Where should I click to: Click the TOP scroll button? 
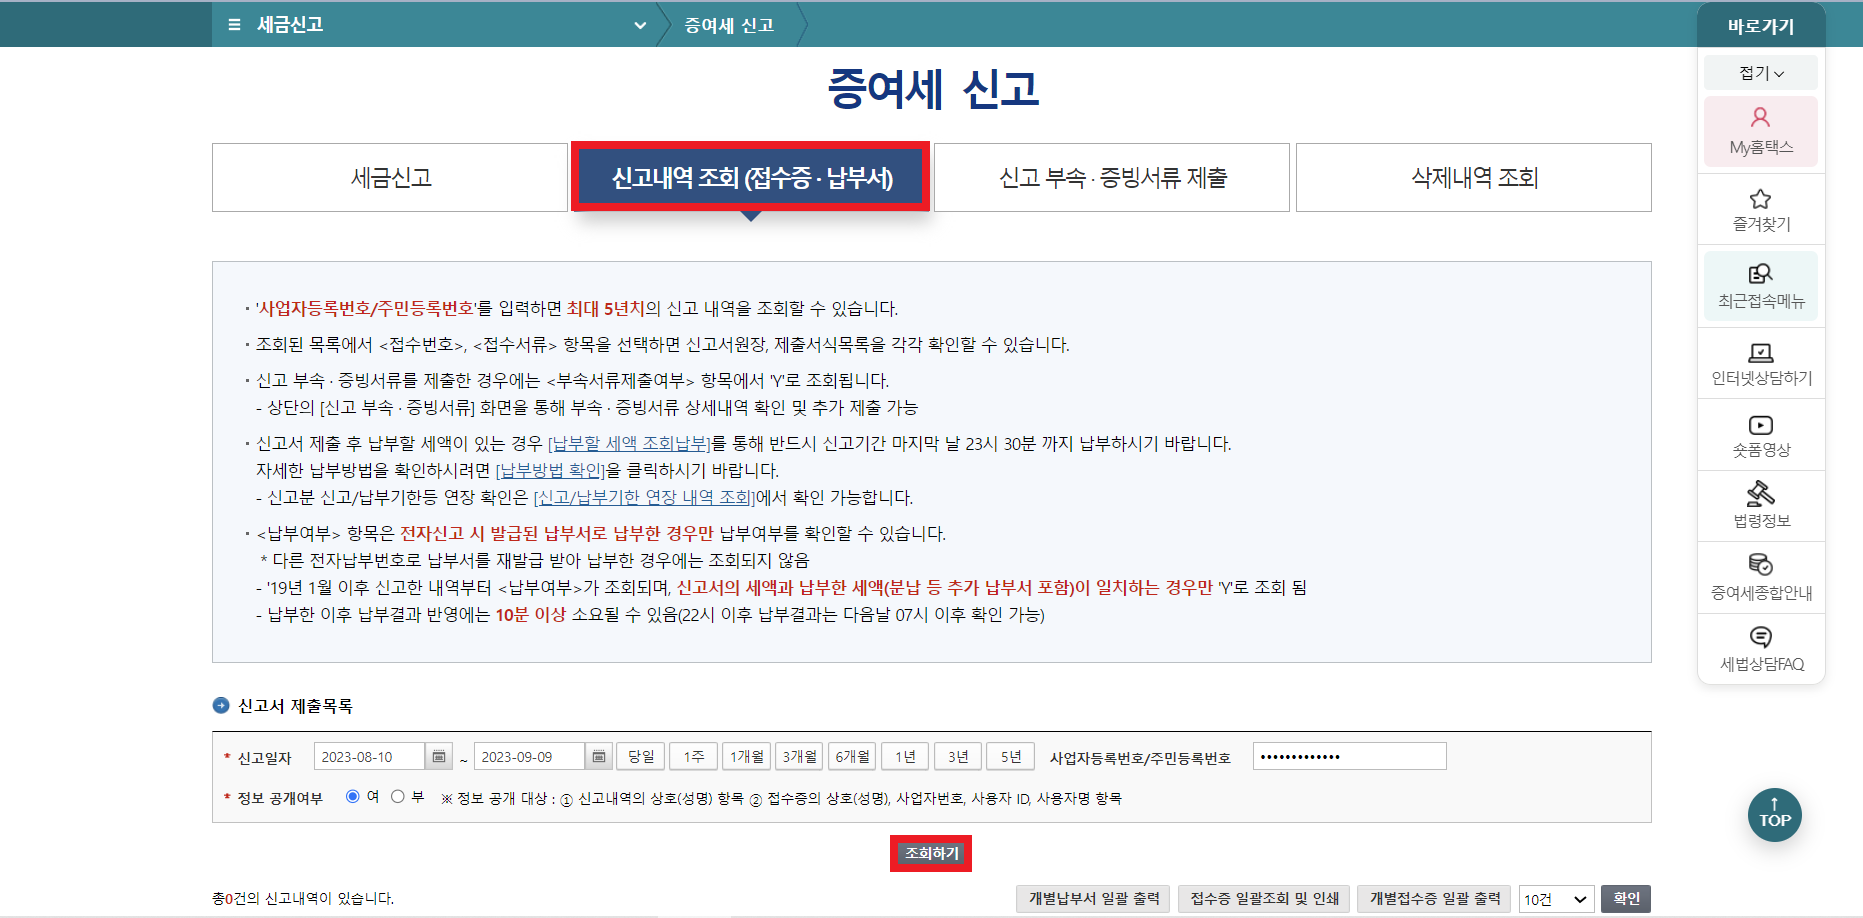click(1775, 815)
